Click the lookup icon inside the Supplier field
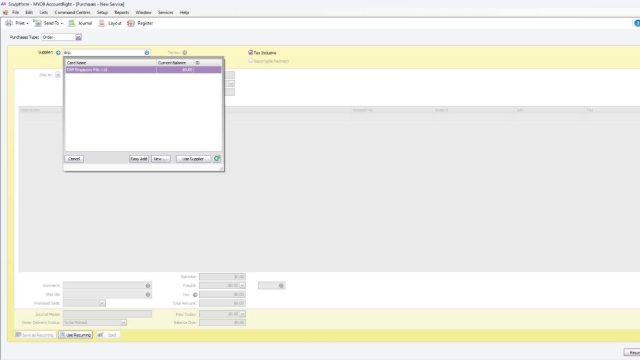The width and height of the screenshot is (640, 360). pyautogui.click(x=147, y=53)
